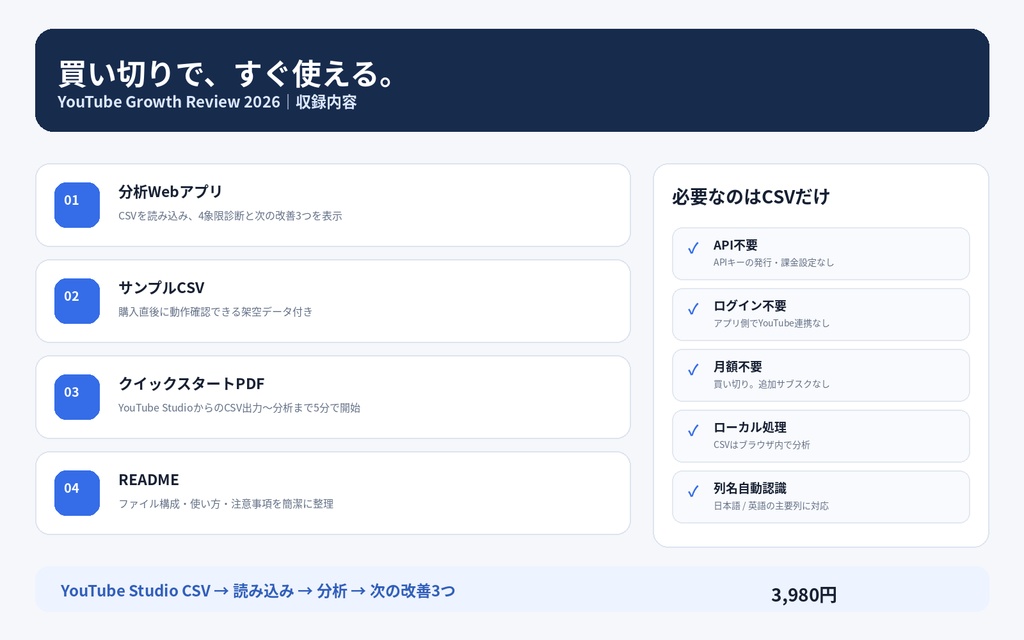Click the checkmark beside 列名自動認識
Image resolution: width=1024 pixels, height=640 pixels.
(693, 491)
